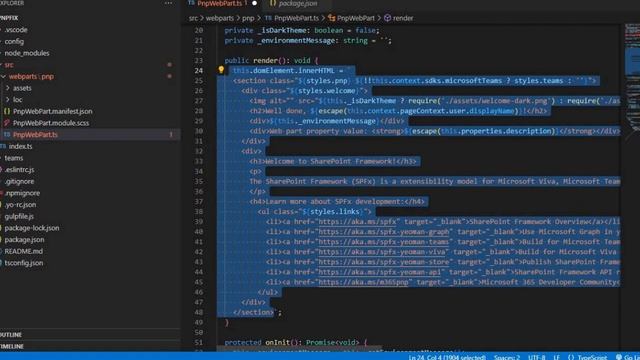The image size is (640, 360).
Task: Expand the loc folder chevron
Action: click(x=8, y=100)
